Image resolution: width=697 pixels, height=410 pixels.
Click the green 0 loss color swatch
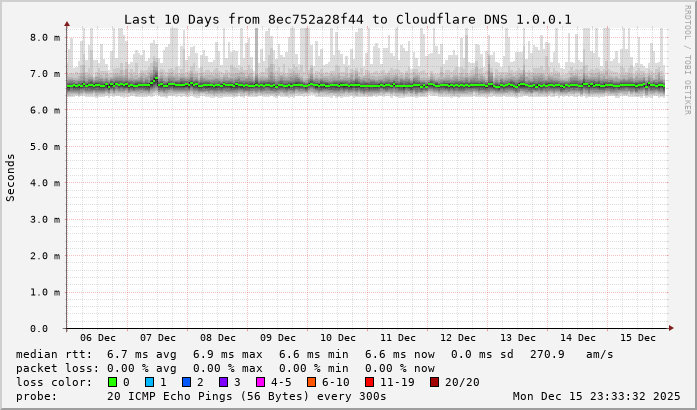112,382
